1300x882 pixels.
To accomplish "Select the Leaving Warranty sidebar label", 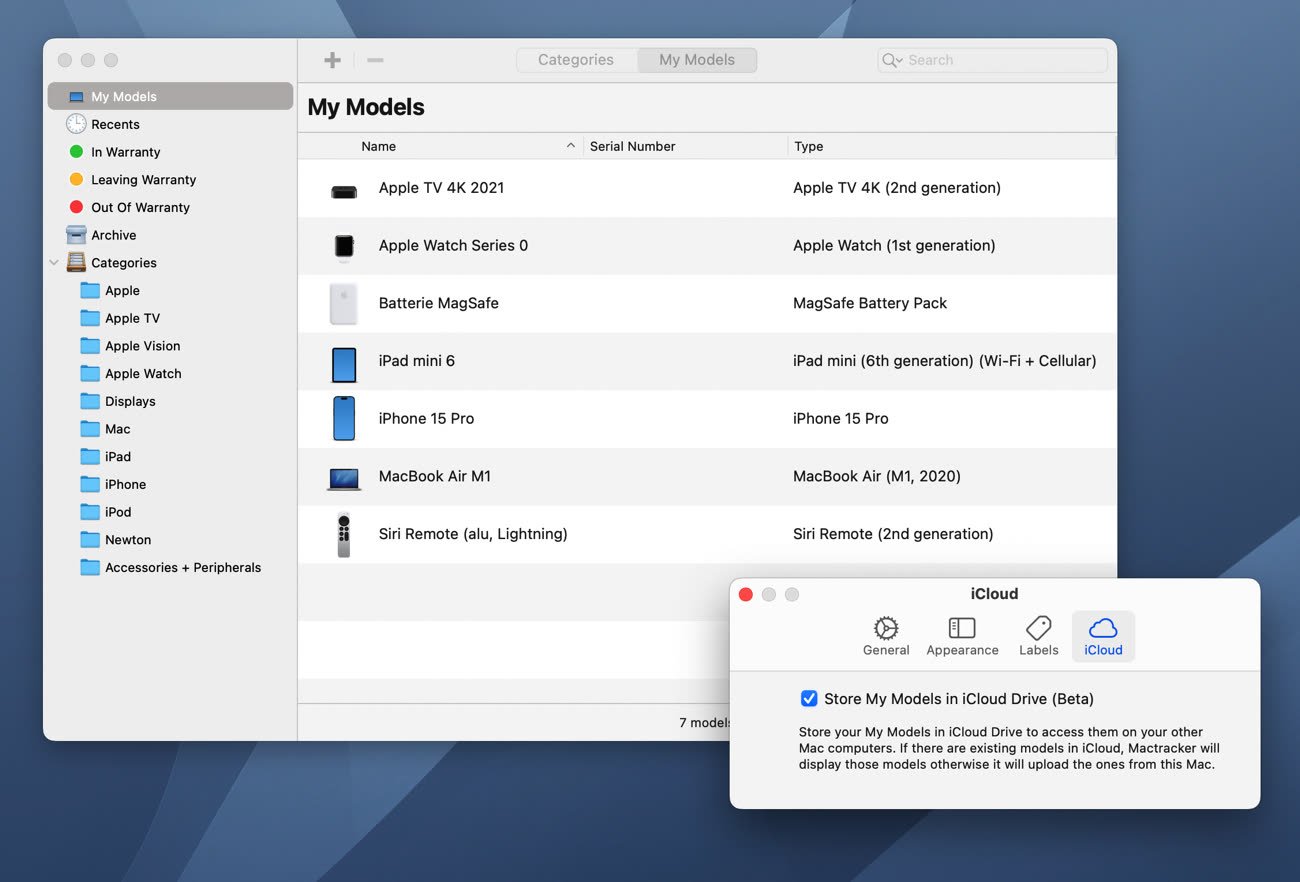I will pos(144,180).
